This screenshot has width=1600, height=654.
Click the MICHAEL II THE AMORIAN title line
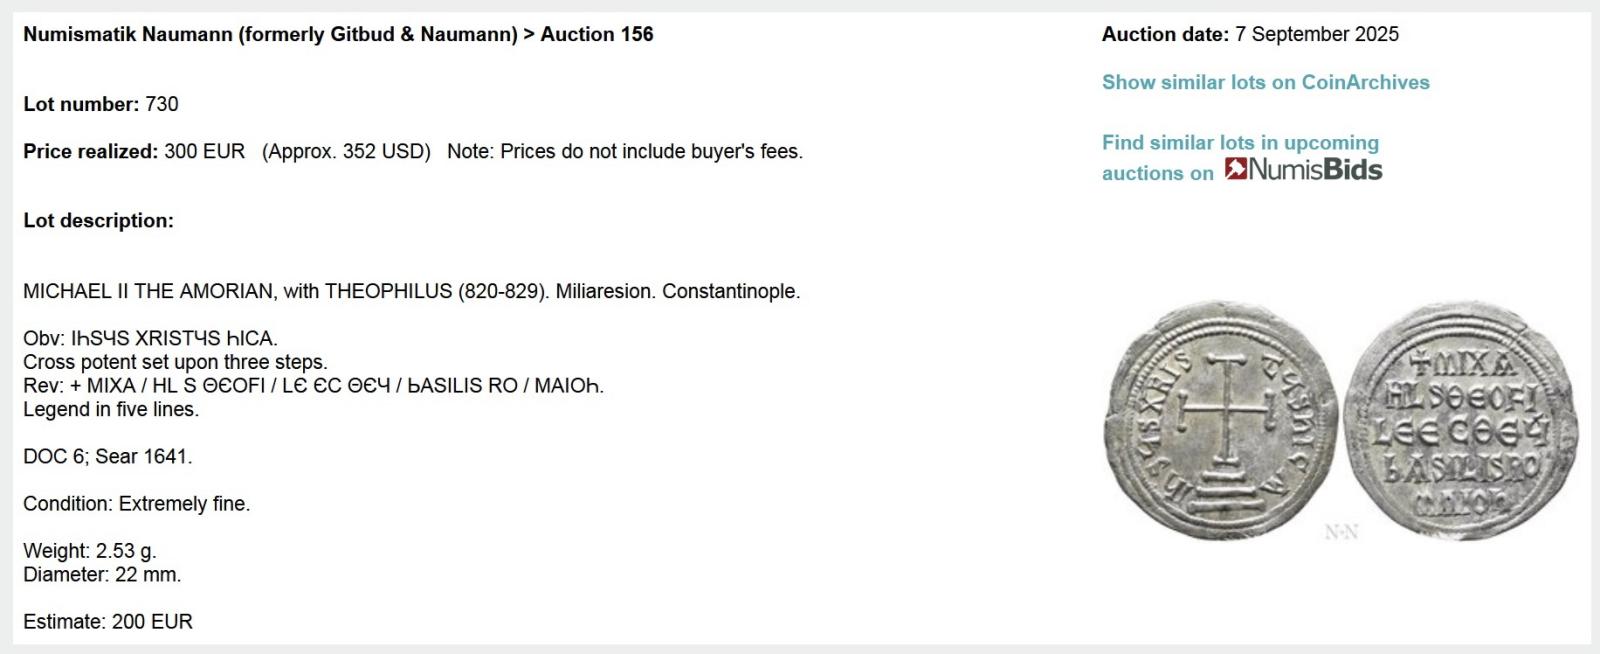click(411, 292)
